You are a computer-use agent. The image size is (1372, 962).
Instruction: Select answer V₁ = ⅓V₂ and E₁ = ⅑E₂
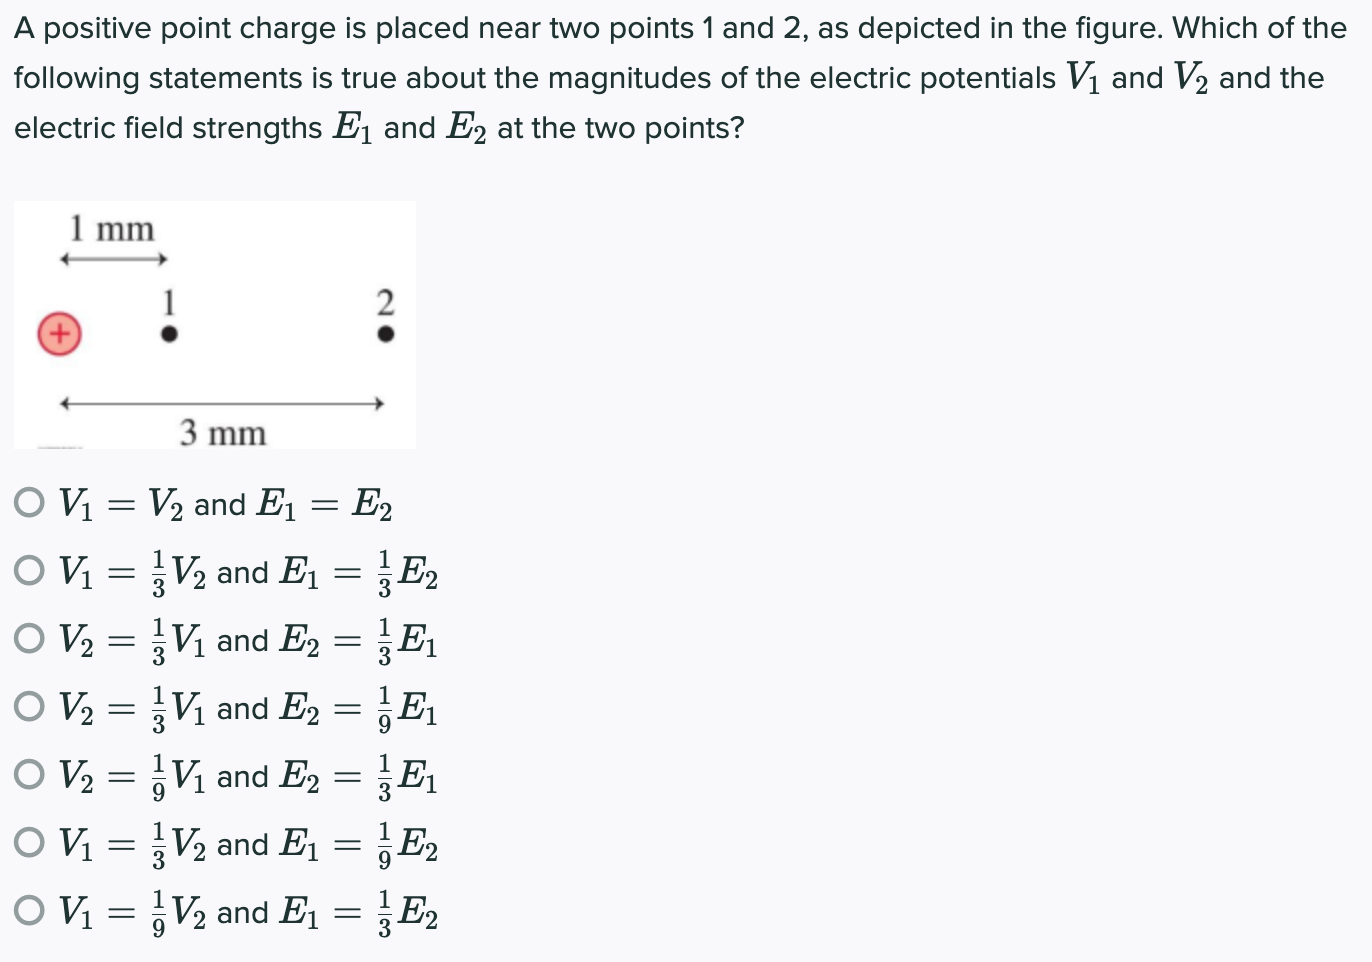click(x=29, y=843)
